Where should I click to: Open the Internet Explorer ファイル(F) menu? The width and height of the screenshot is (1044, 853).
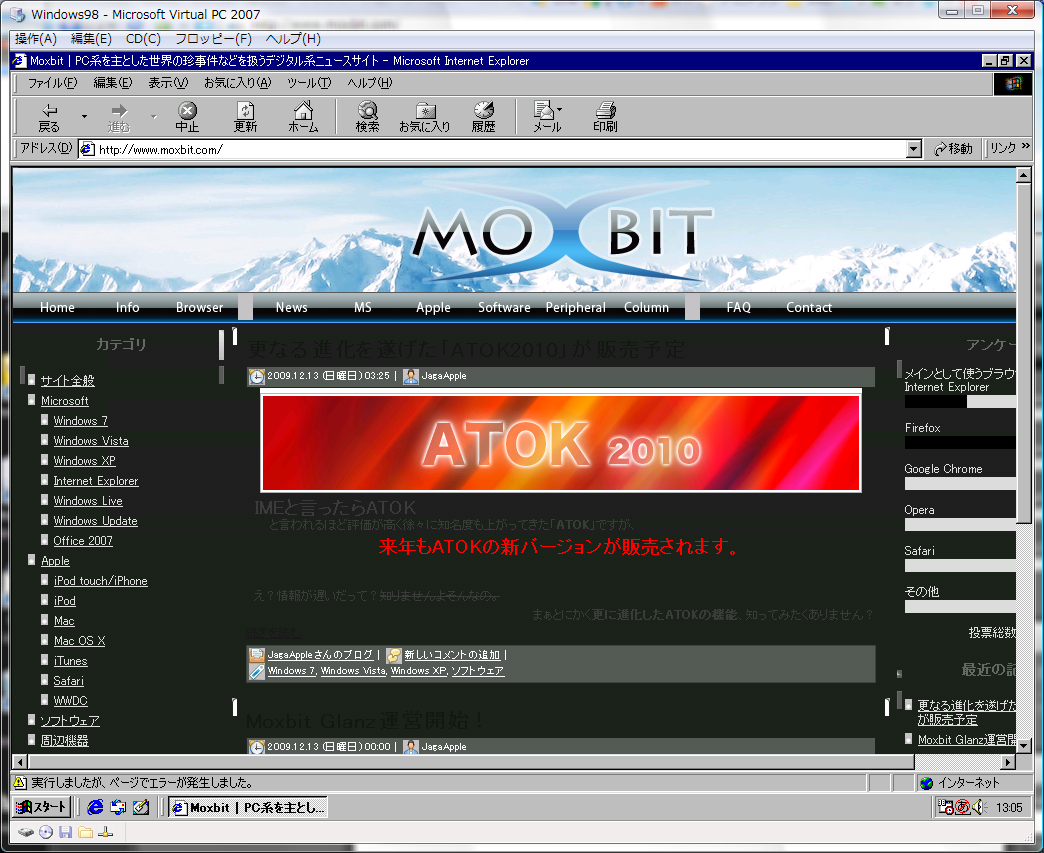[x=52, y=83]
